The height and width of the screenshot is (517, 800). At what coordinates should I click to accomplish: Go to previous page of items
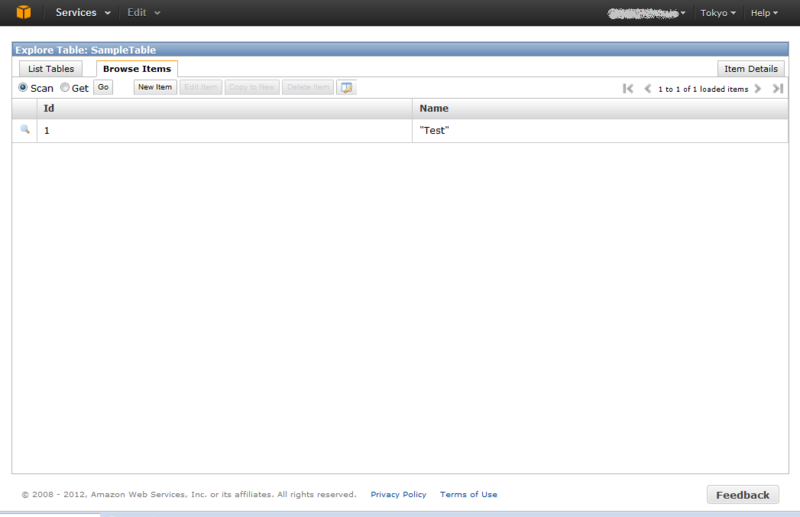tap(647, 89)
